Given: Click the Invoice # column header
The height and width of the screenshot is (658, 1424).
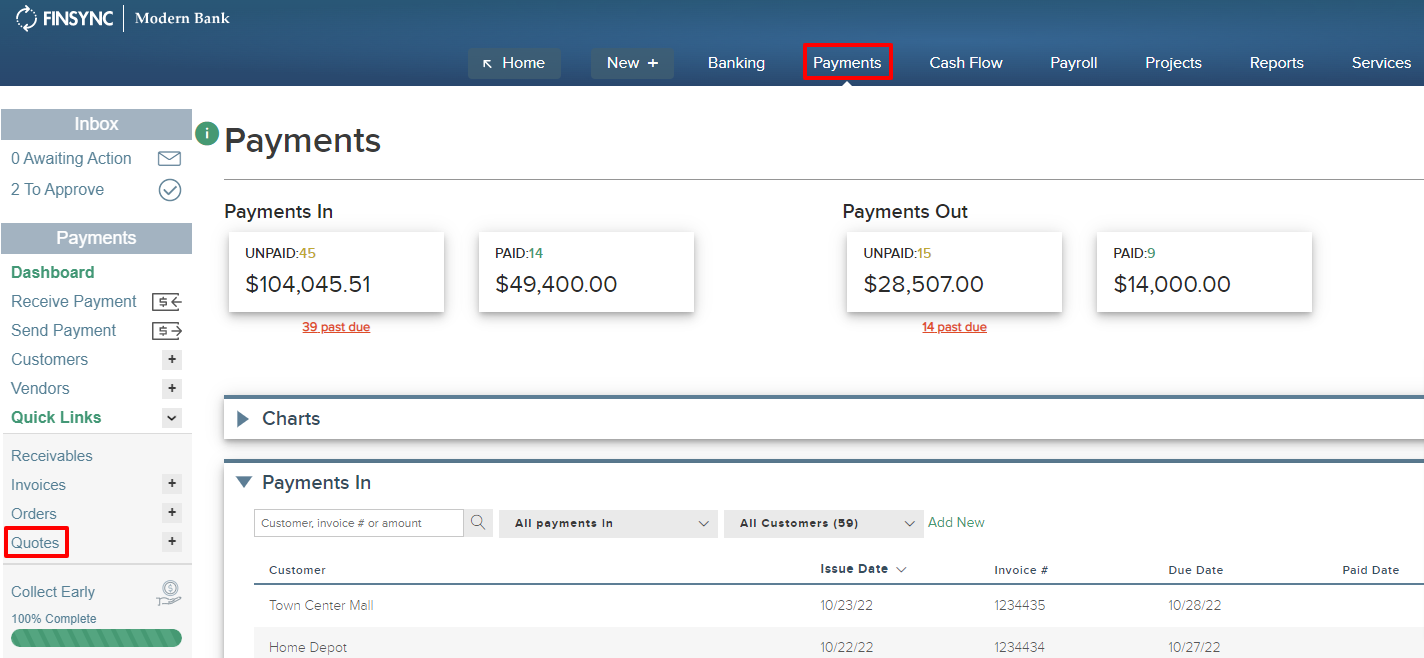Looking at the screenshot, I should tap(1021, 570).
